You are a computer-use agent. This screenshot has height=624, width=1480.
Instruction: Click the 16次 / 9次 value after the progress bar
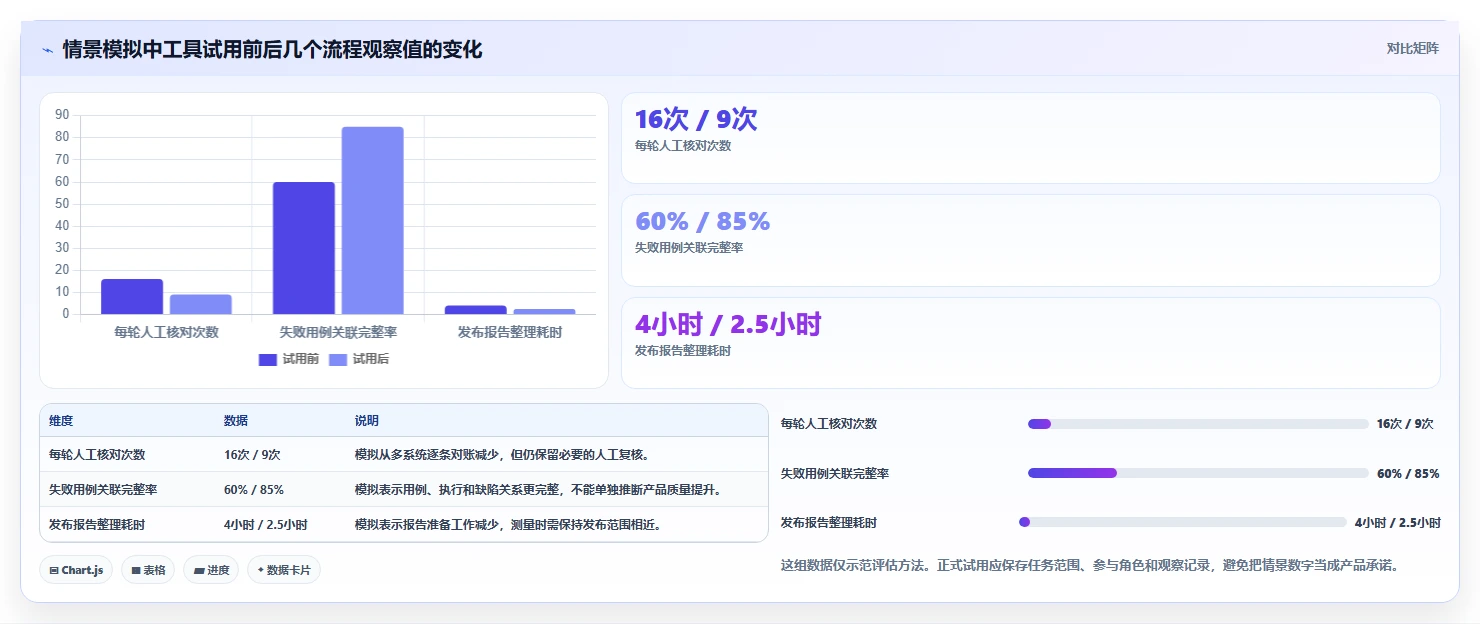point(1405,424)
